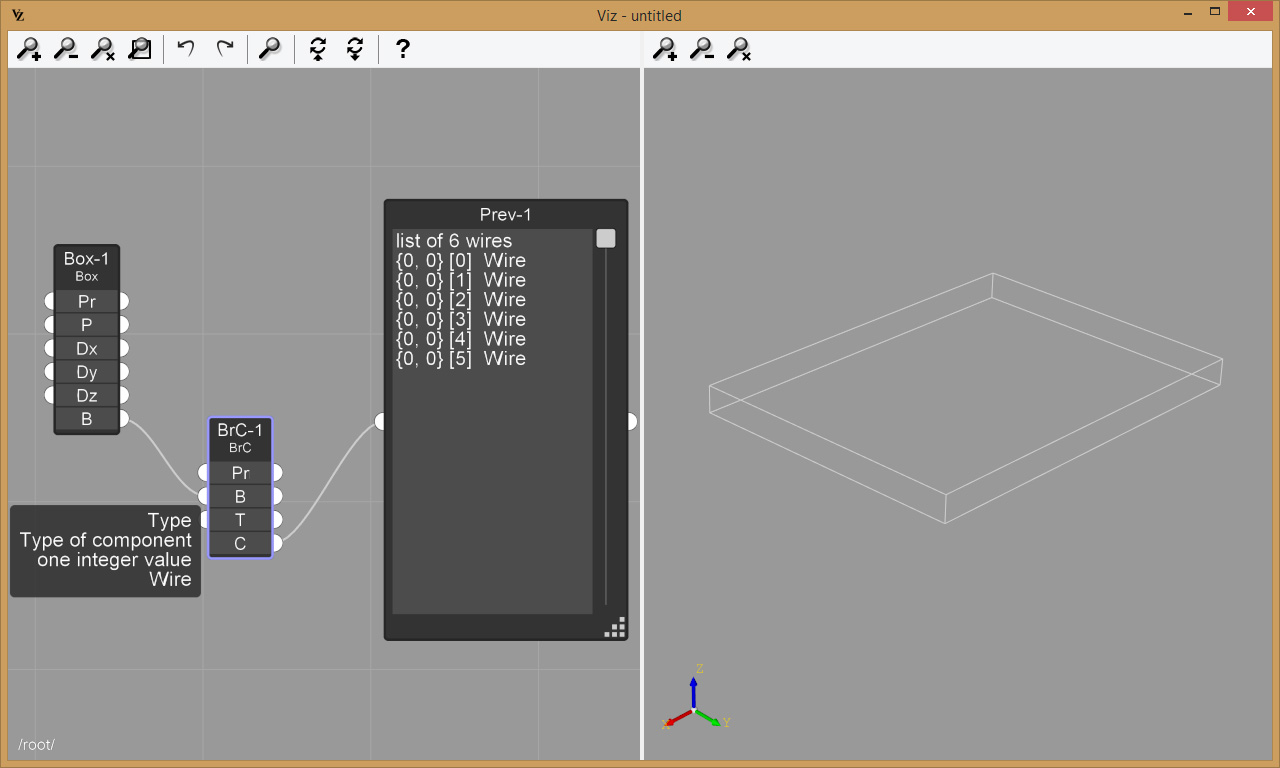Click zoom out icon in graph toolbar
The width and height of the screenshot is (1280, 768).
pos(66,49)
